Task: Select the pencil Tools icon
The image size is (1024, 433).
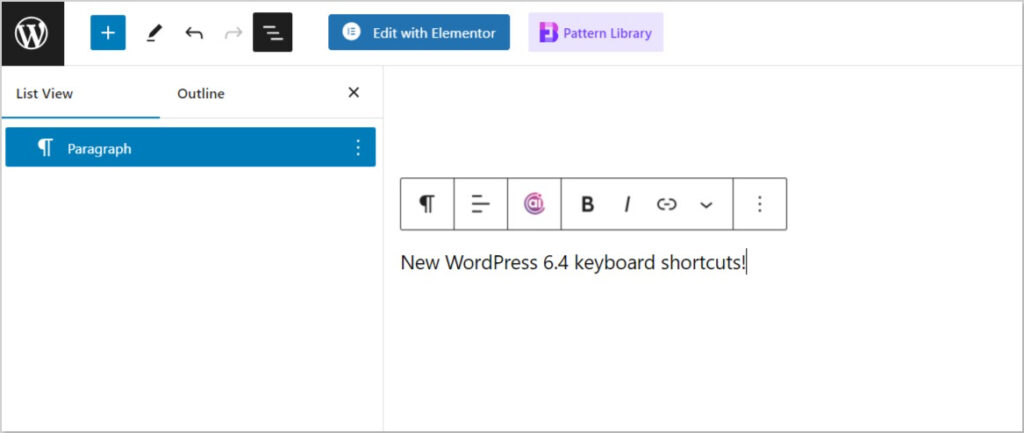Action: 153,33
